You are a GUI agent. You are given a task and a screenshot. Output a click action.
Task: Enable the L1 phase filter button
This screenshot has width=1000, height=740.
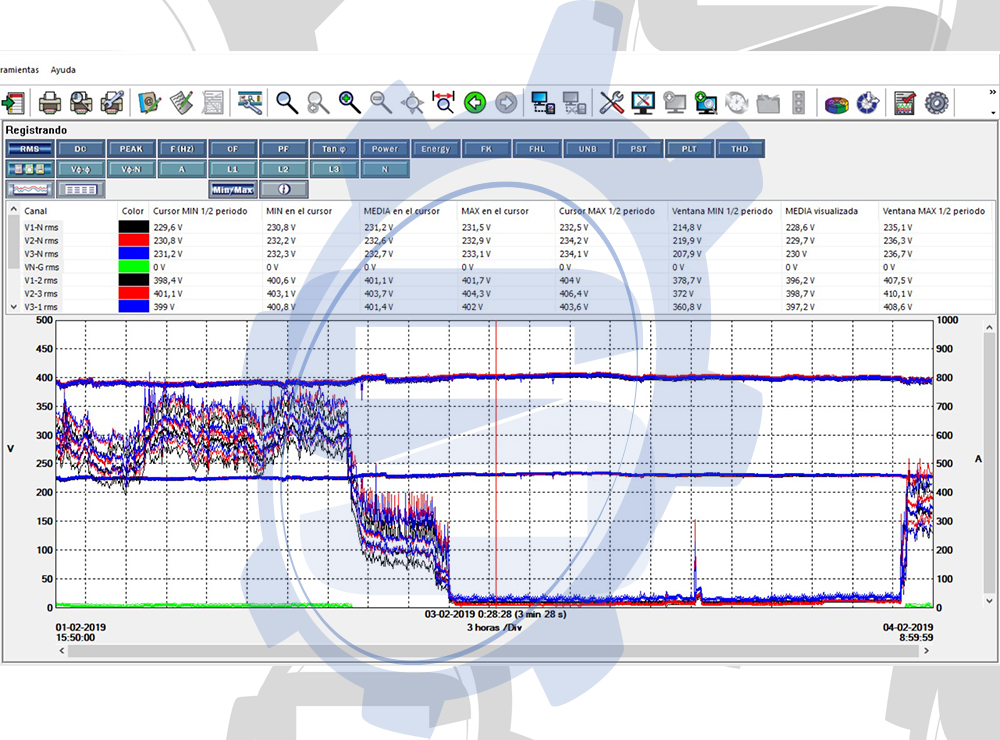click(233, 169)
